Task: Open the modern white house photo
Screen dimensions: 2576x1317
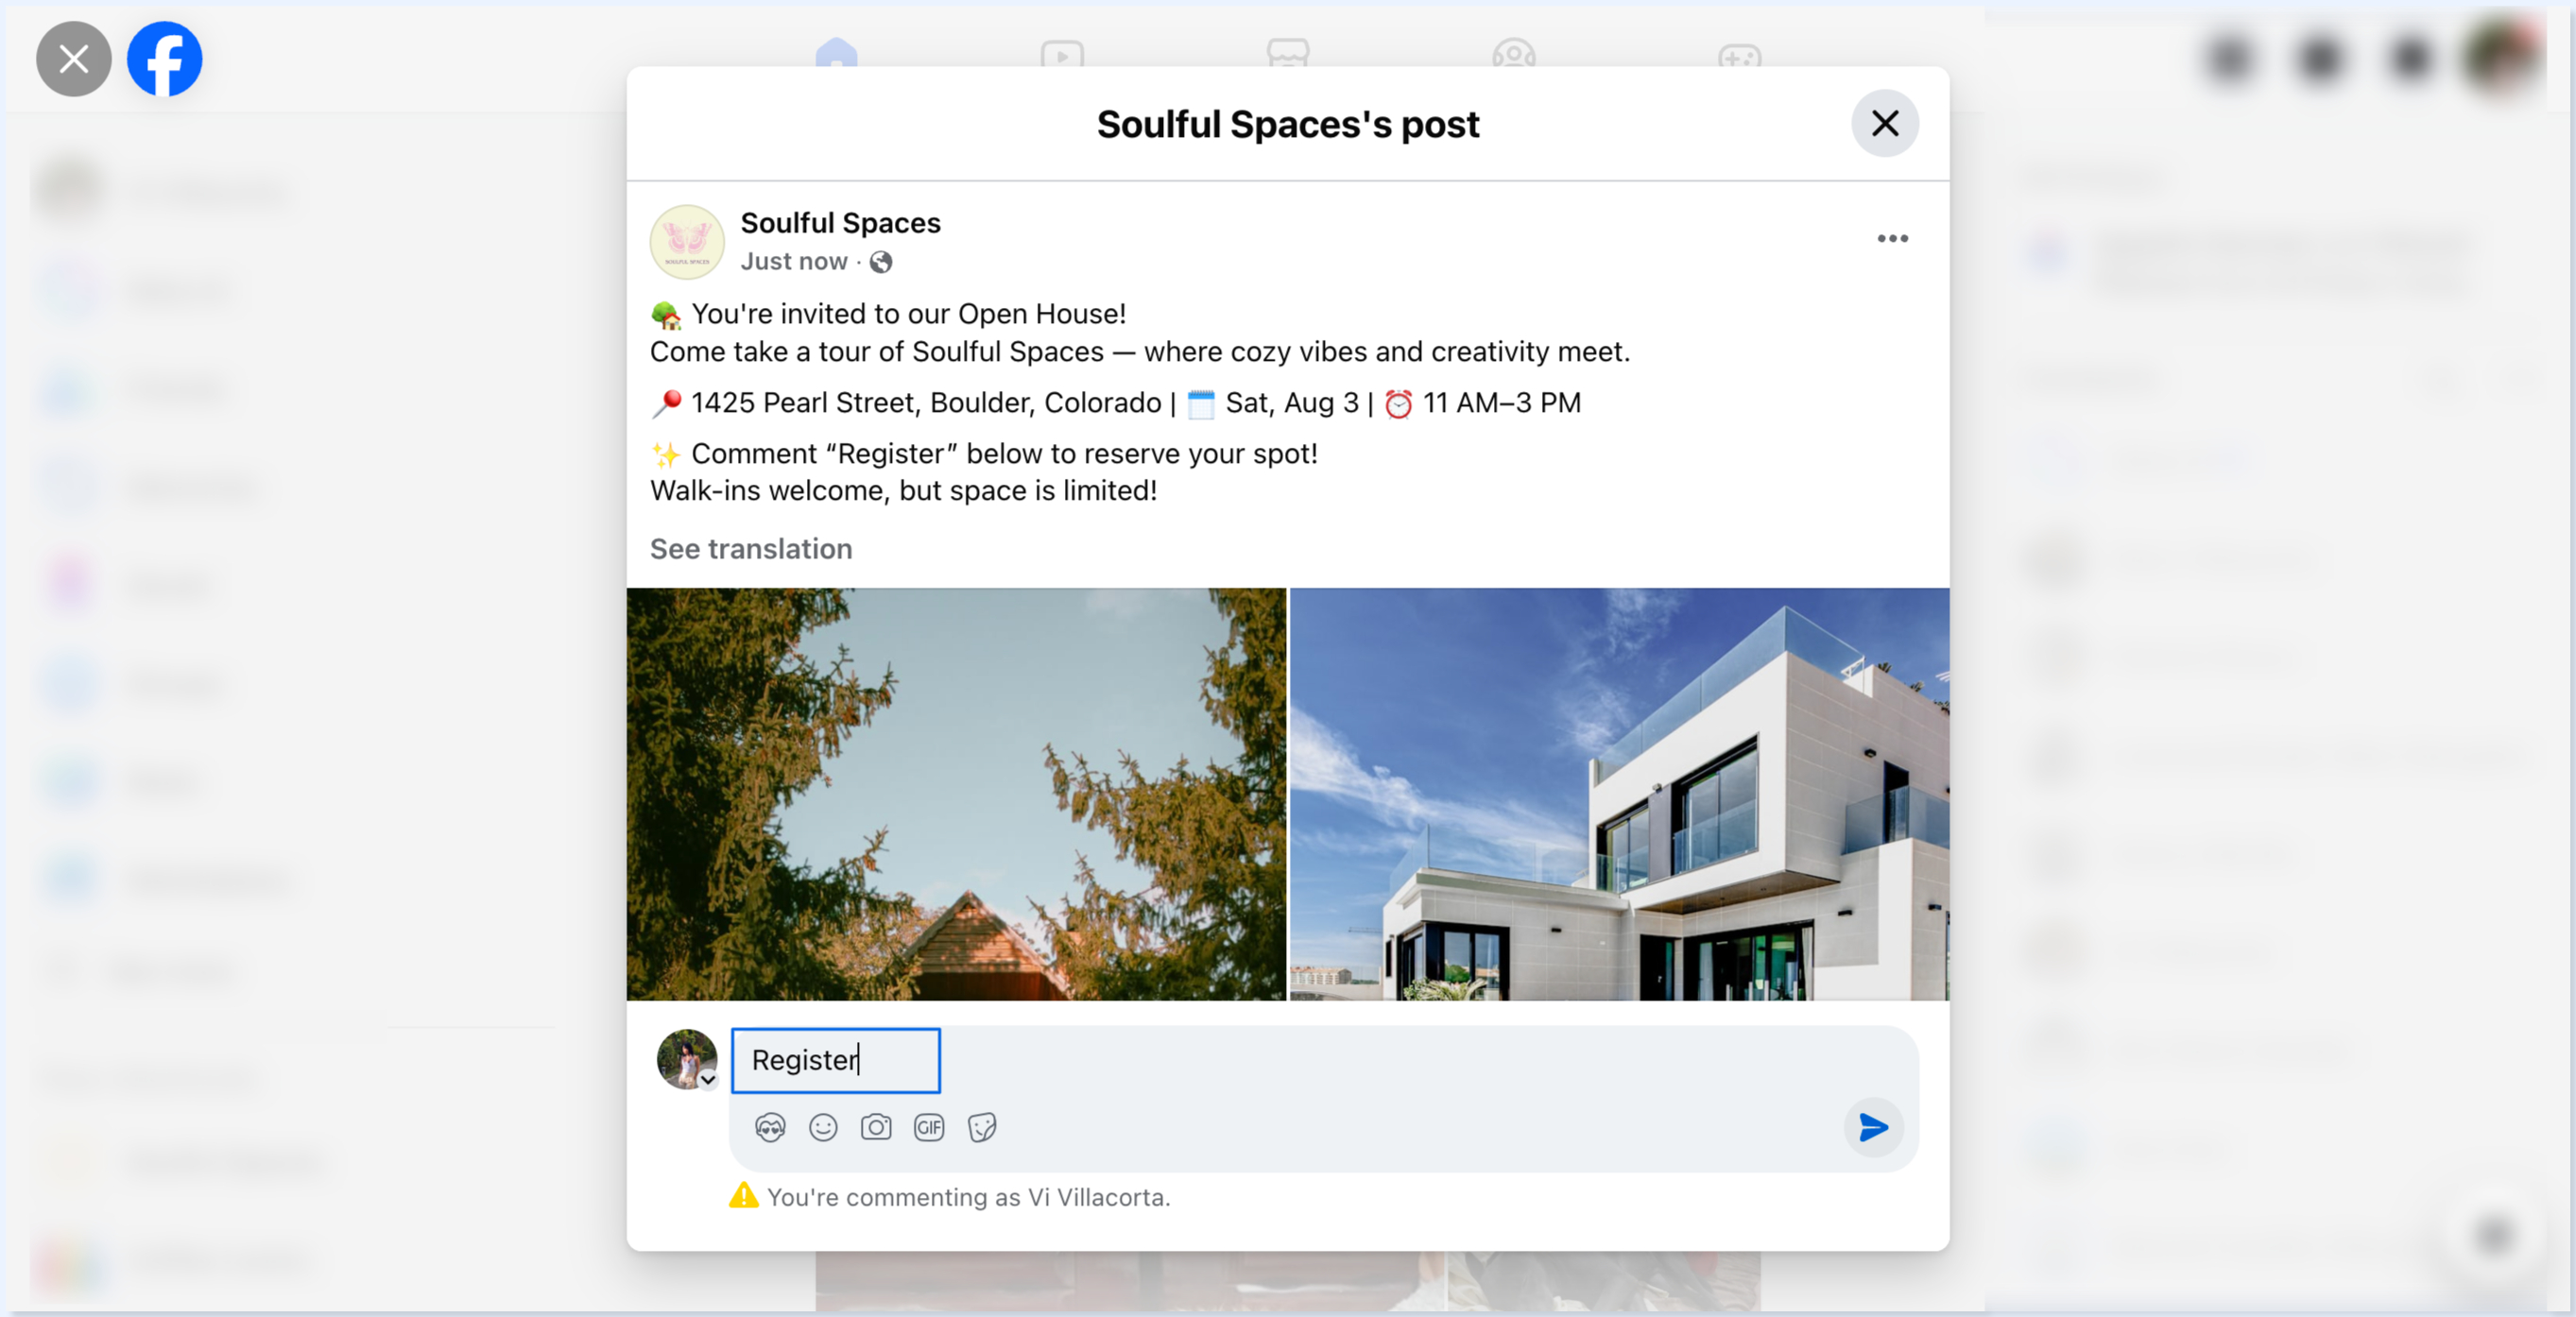Action: pos(1619,794)
